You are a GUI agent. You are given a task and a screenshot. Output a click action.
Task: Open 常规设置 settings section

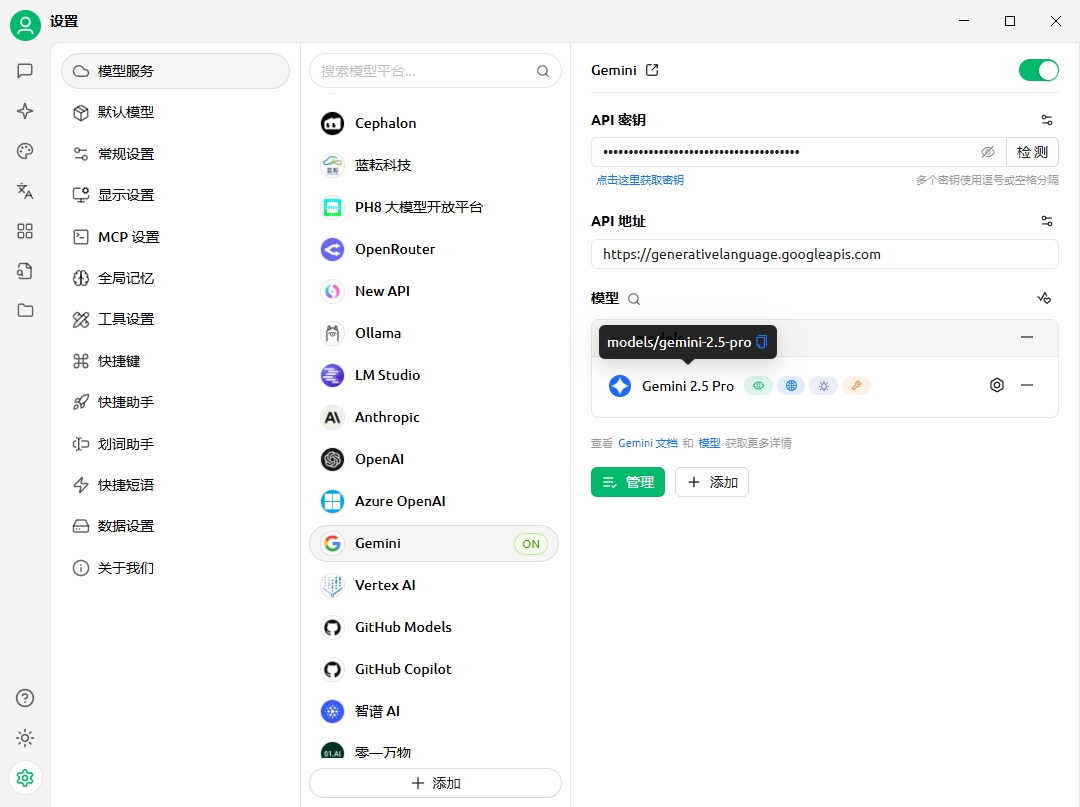175,154
